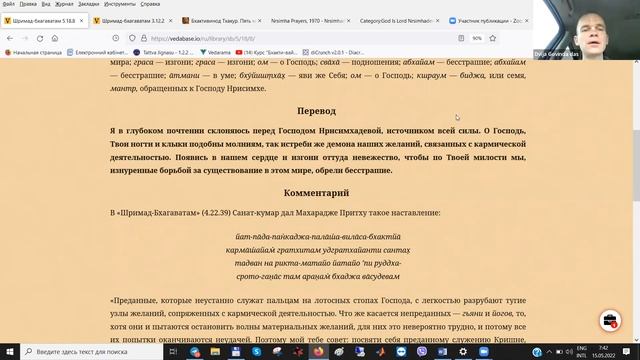This screenshot has width=640, height=360.
Task: Open Viber from the taskbar
Action: tap(422, 351)
